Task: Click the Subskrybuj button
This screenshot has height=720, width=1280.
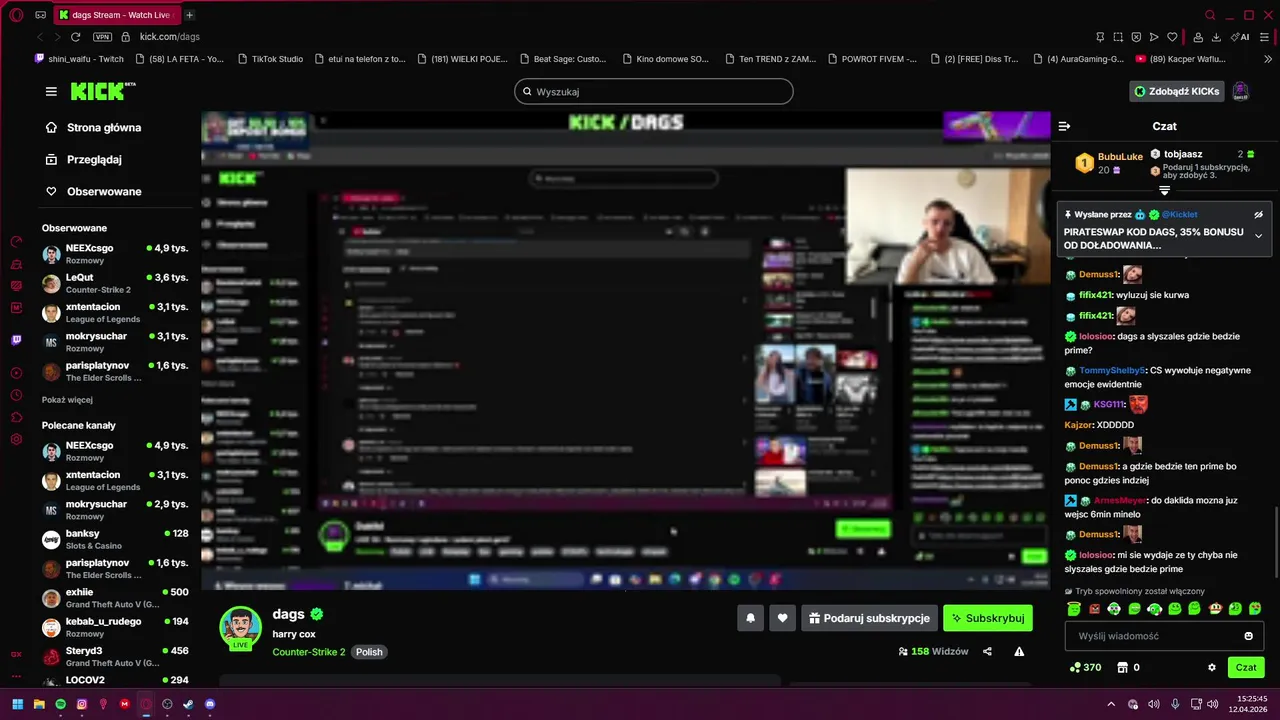Action: 987,618
